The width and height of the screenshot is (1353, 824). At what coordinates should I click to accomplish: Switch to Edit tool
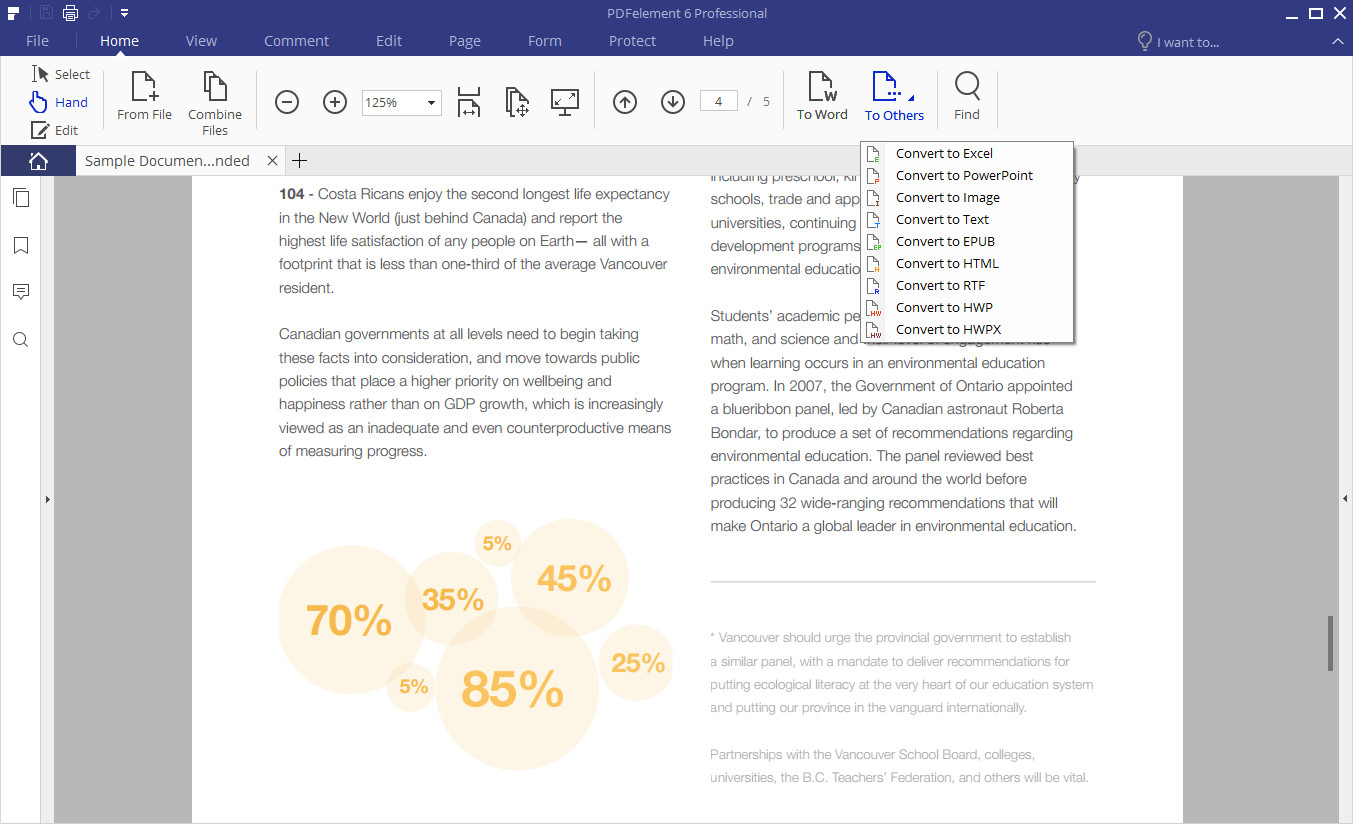[55, 130]
